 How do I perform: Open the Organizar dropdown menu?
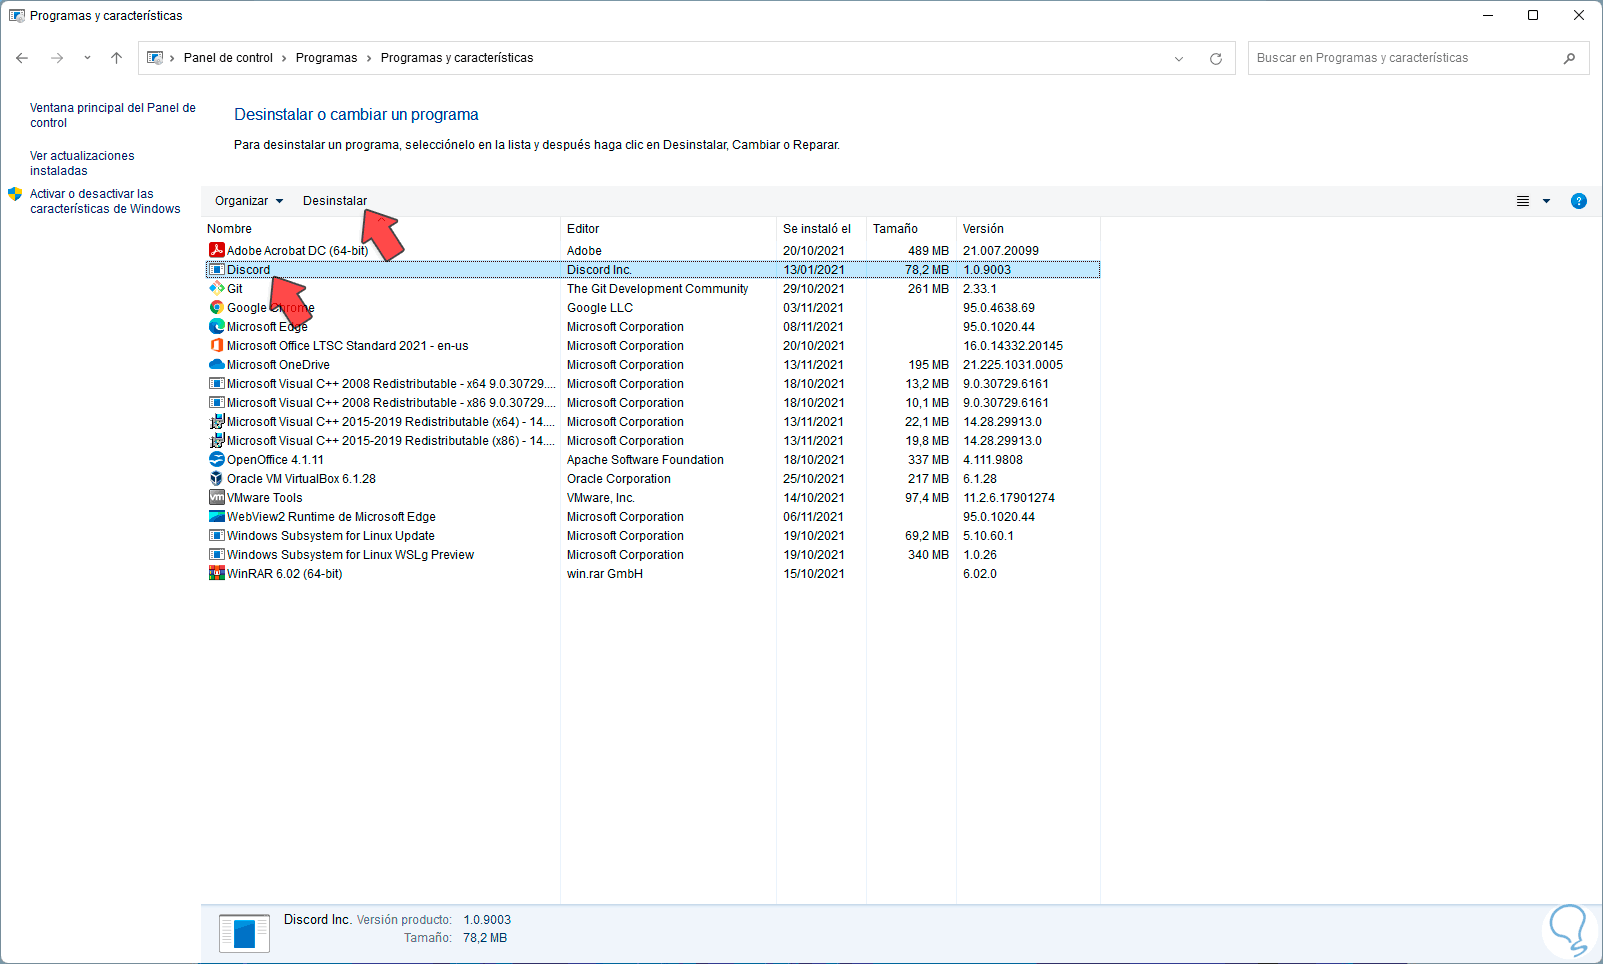pyautogui.click(x=249, y=201)
